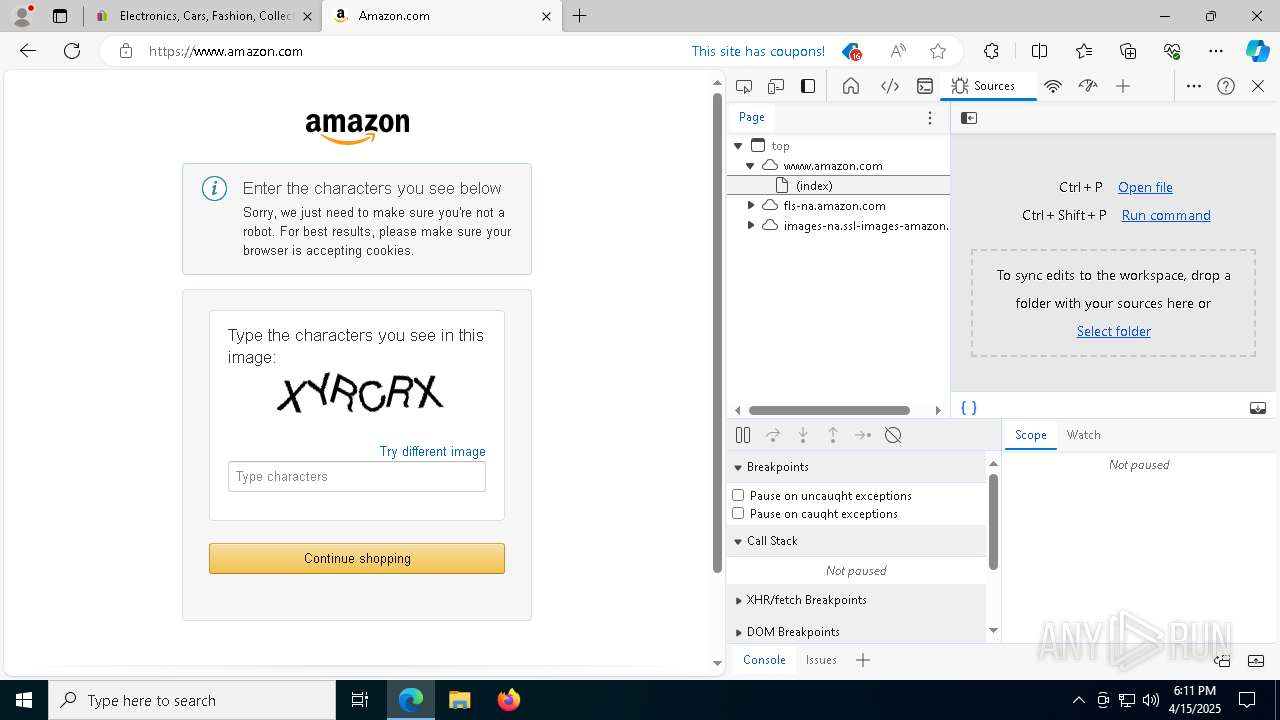Open browser Extensions puzzle icon
1280x720 pixels.
tap(991, 51)
